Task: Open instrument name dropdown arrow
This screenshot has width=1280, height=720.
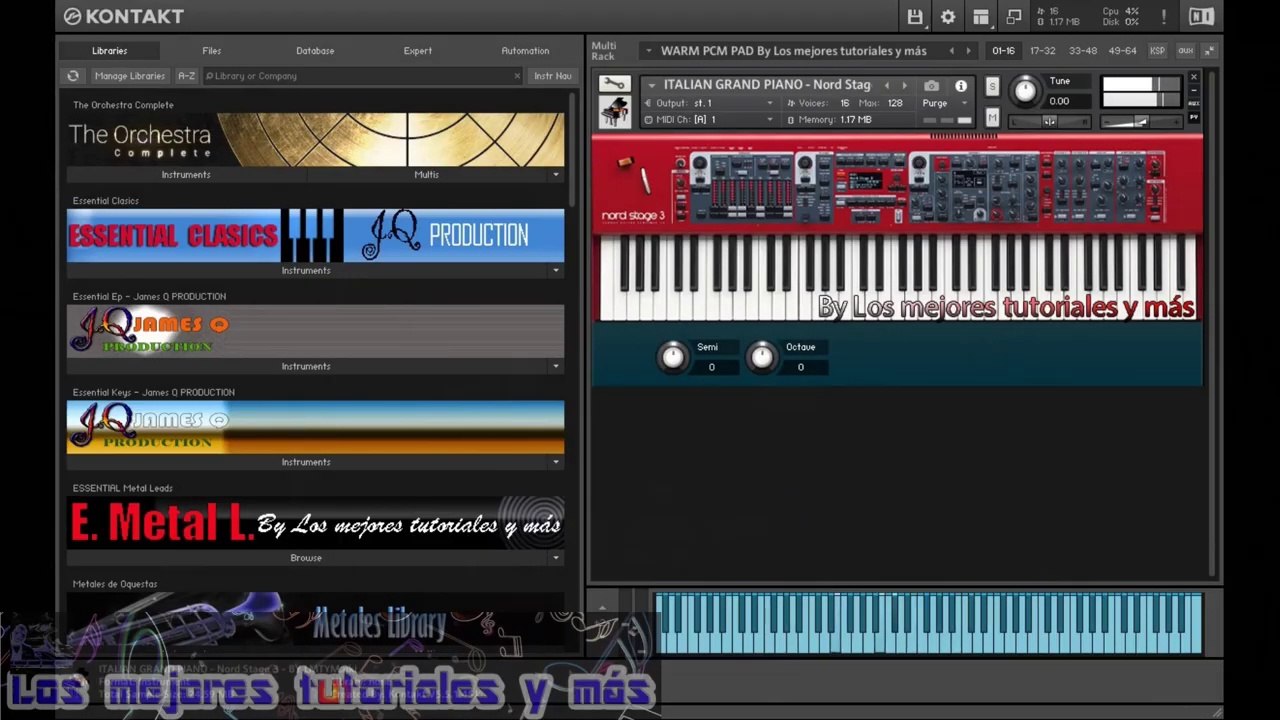Action: click(651, 86)
